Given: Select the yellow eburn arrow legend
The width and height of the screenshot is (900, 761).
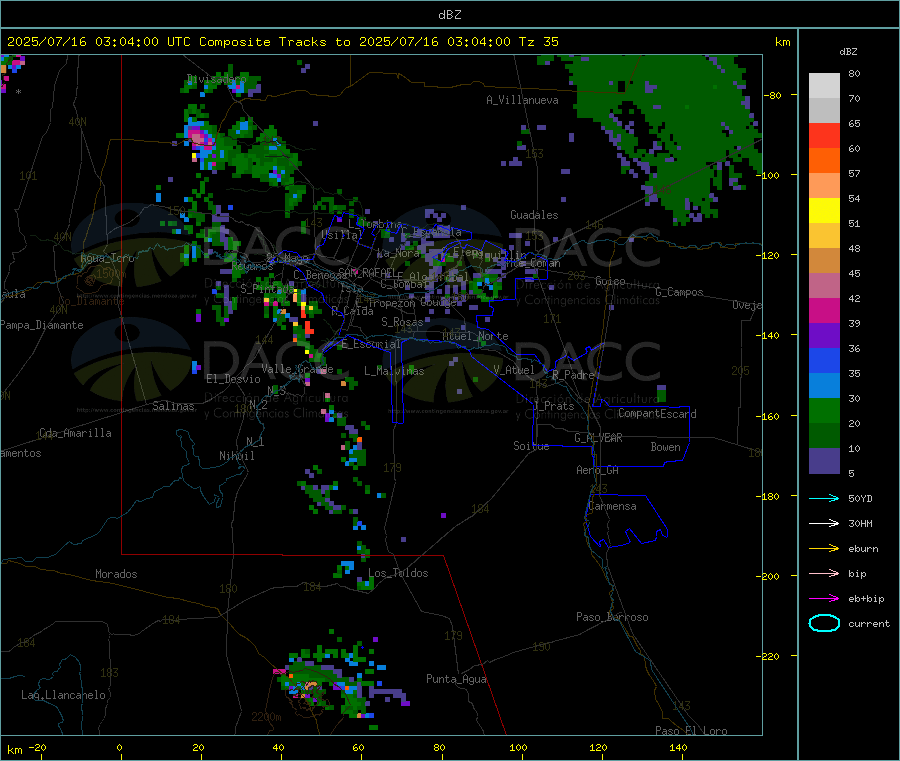Looking at the screenshot, I should pos(824,548).
